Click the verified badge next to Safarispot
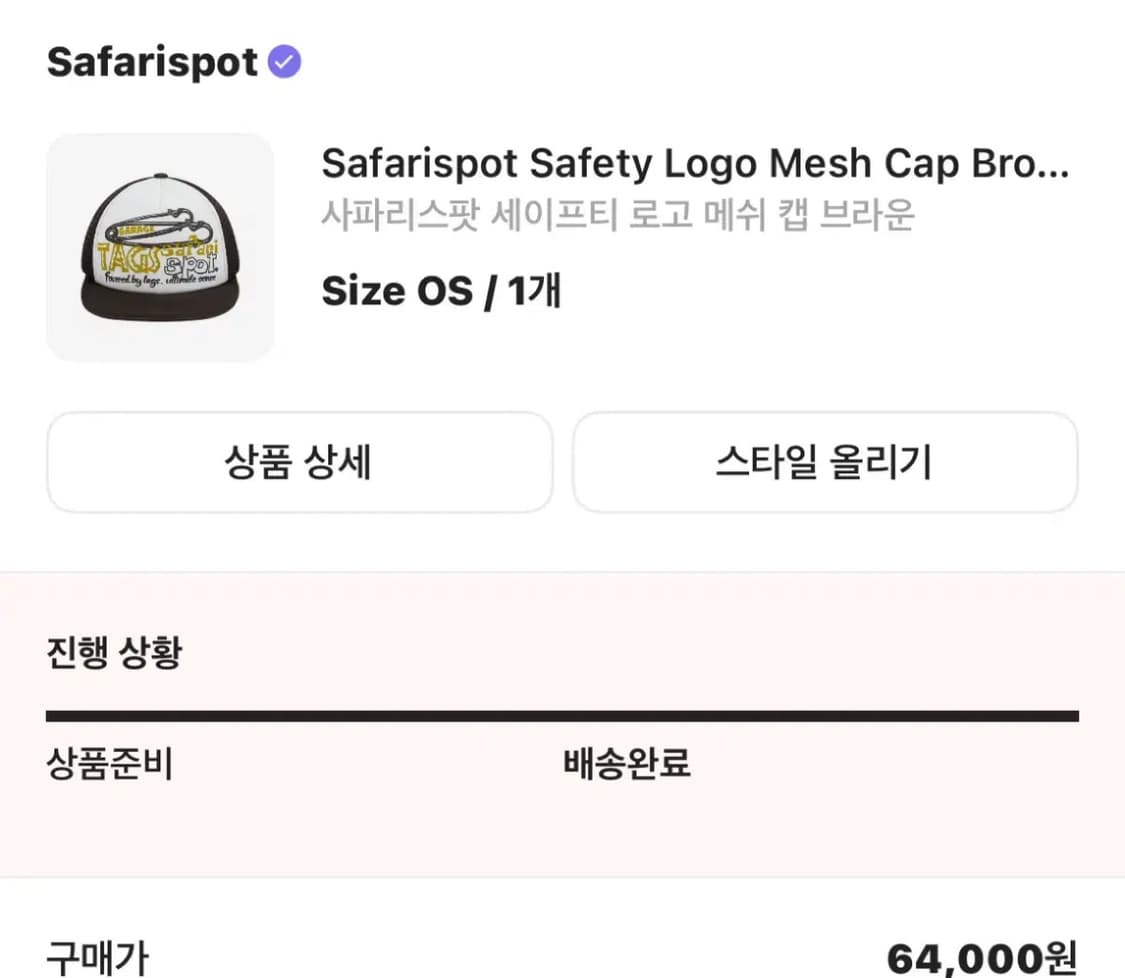 pyautogui.click(x=284, y=62)
